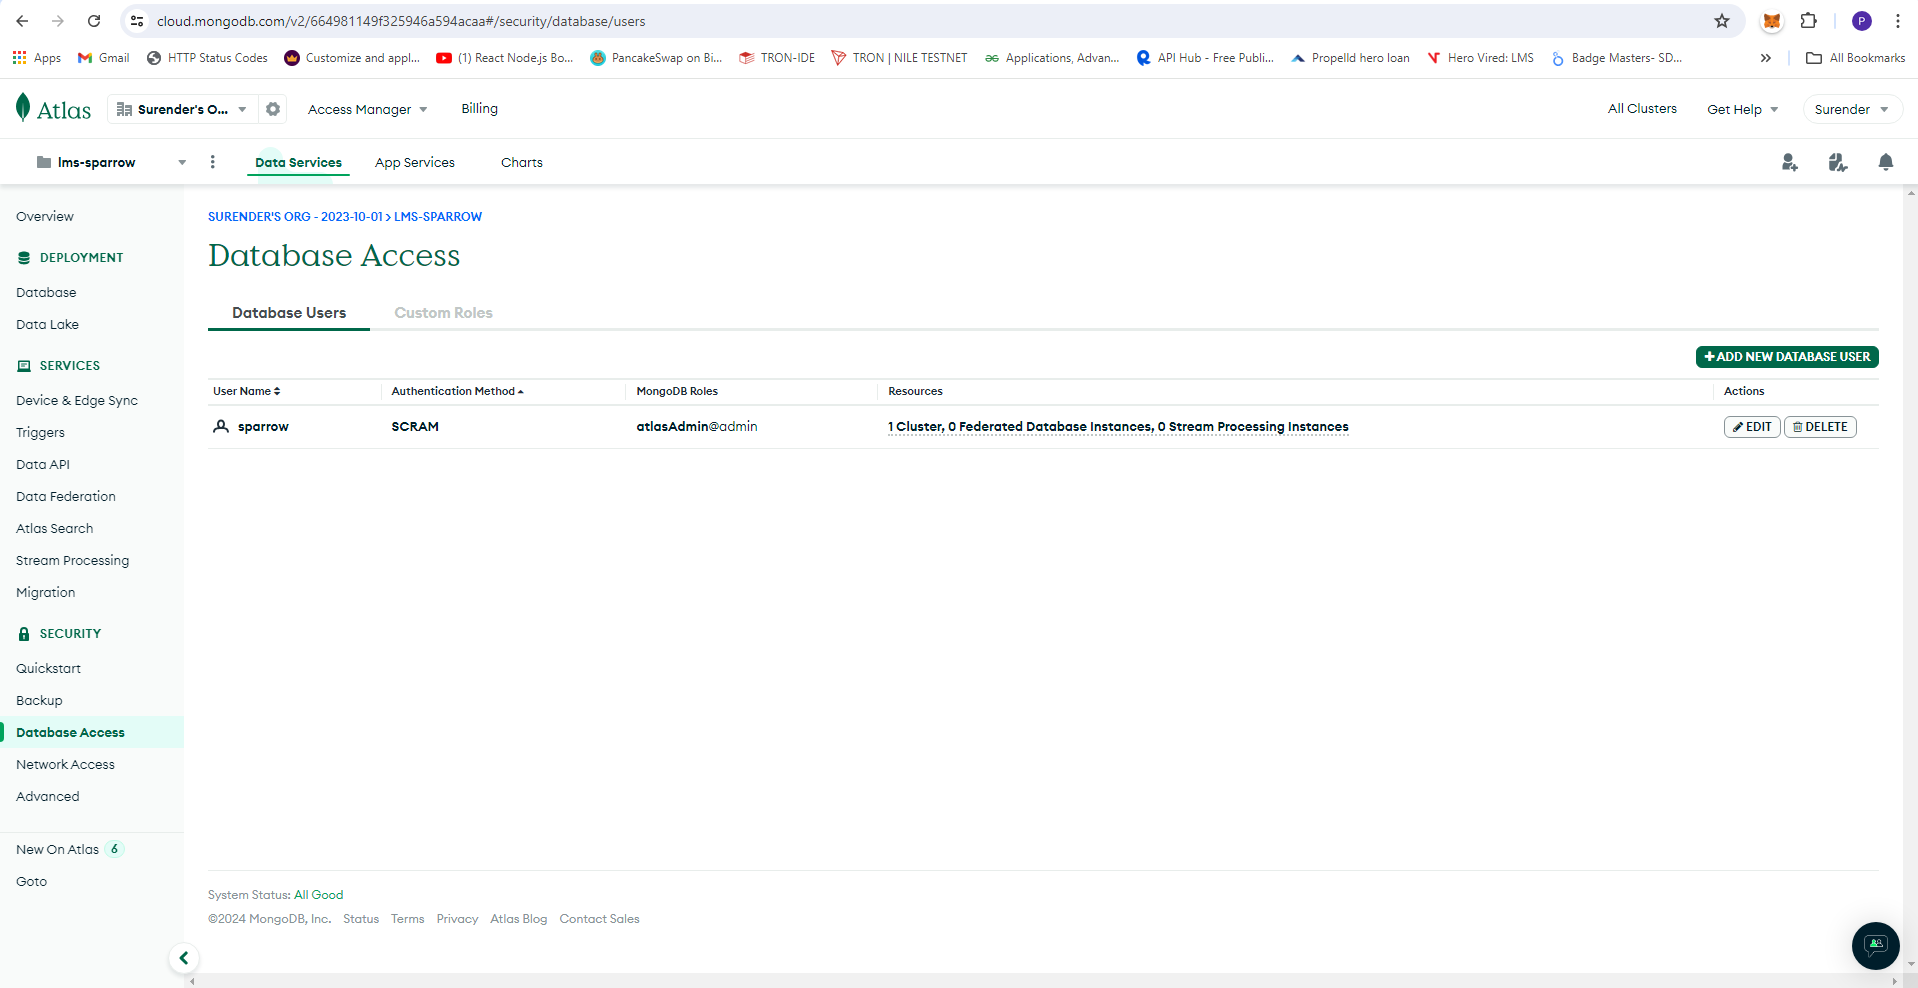Open Apps bookmark grid

click(x=36, y=58)
